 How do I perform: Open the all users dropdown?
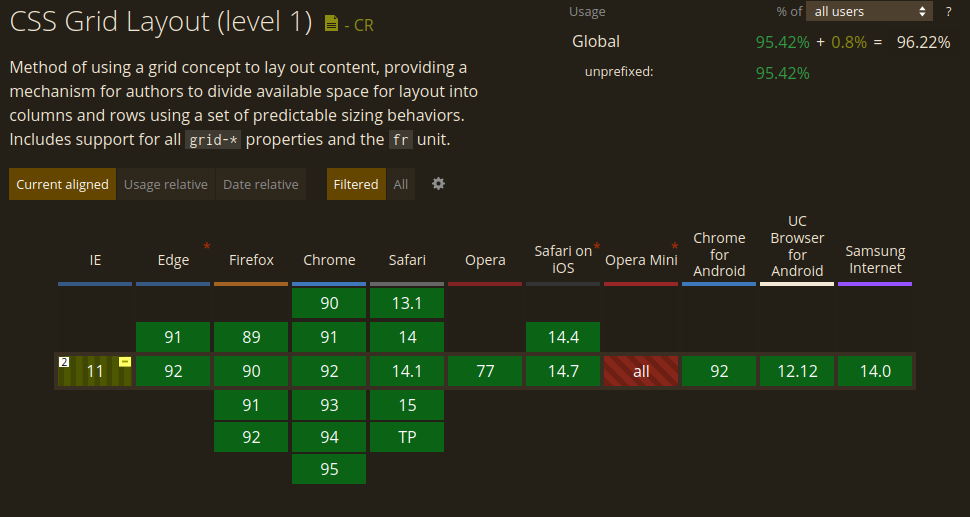pyautogui.click(x=869, y=12)
